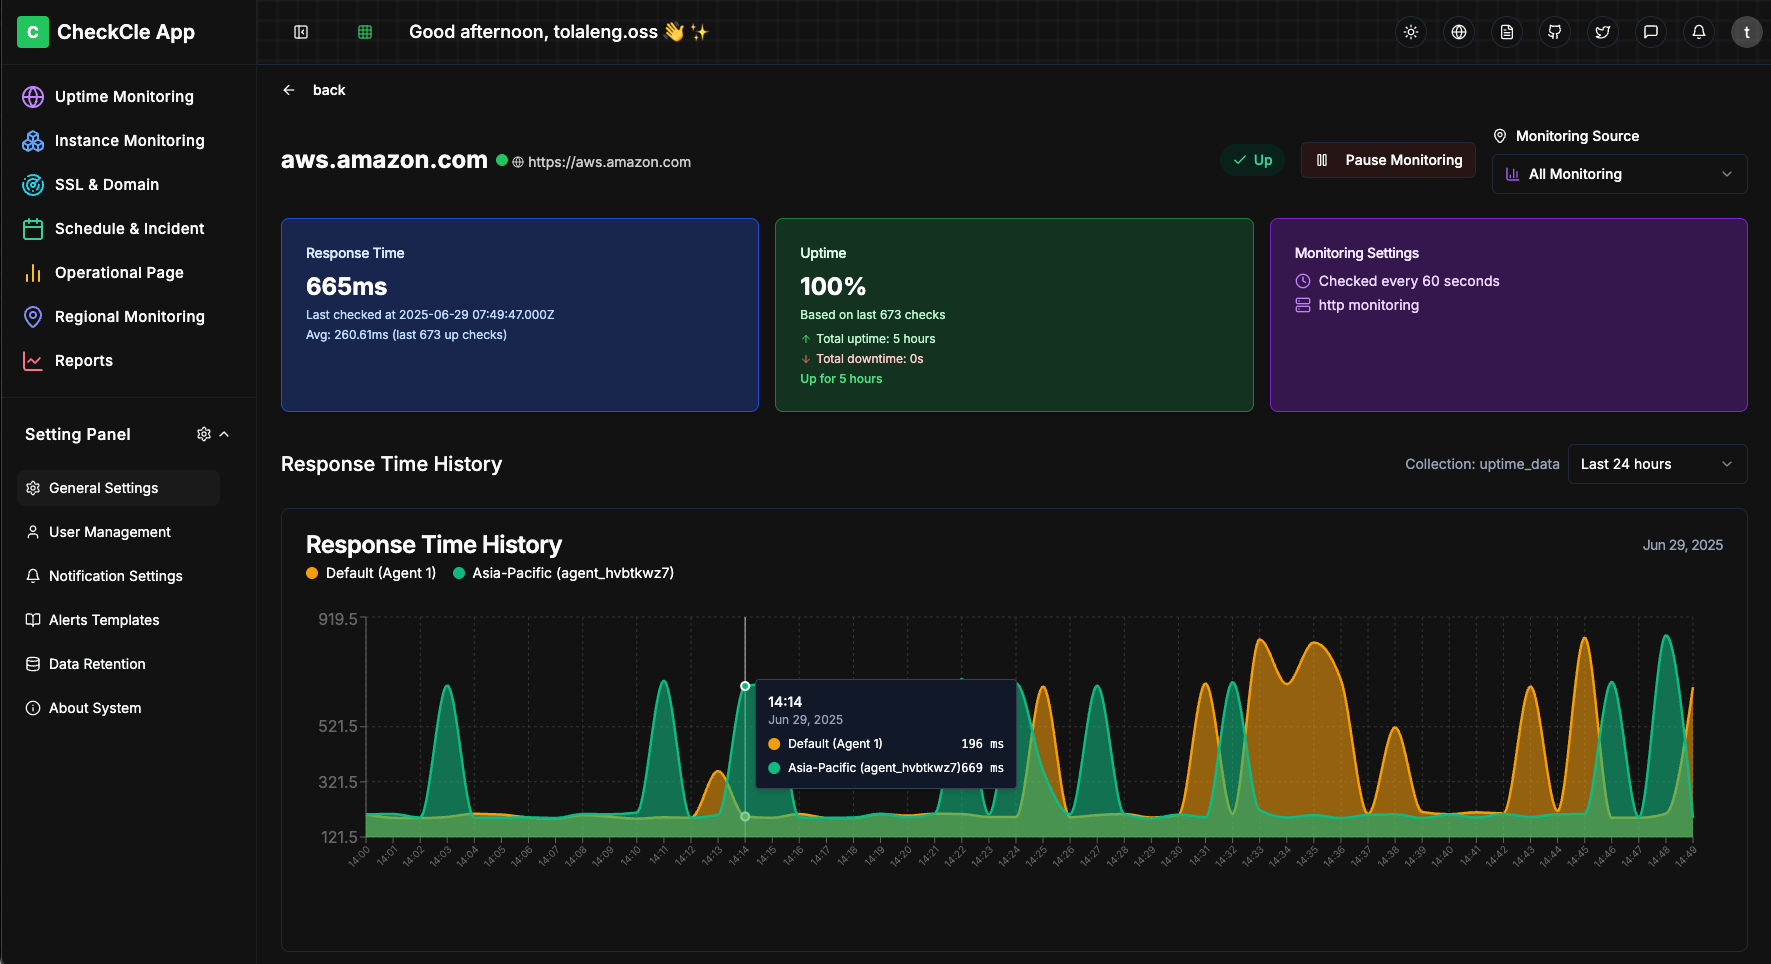The height and width of the screenshot is (964, 1771).
Task: Open Regional Monitoring
Action: (x=131, y=316)
